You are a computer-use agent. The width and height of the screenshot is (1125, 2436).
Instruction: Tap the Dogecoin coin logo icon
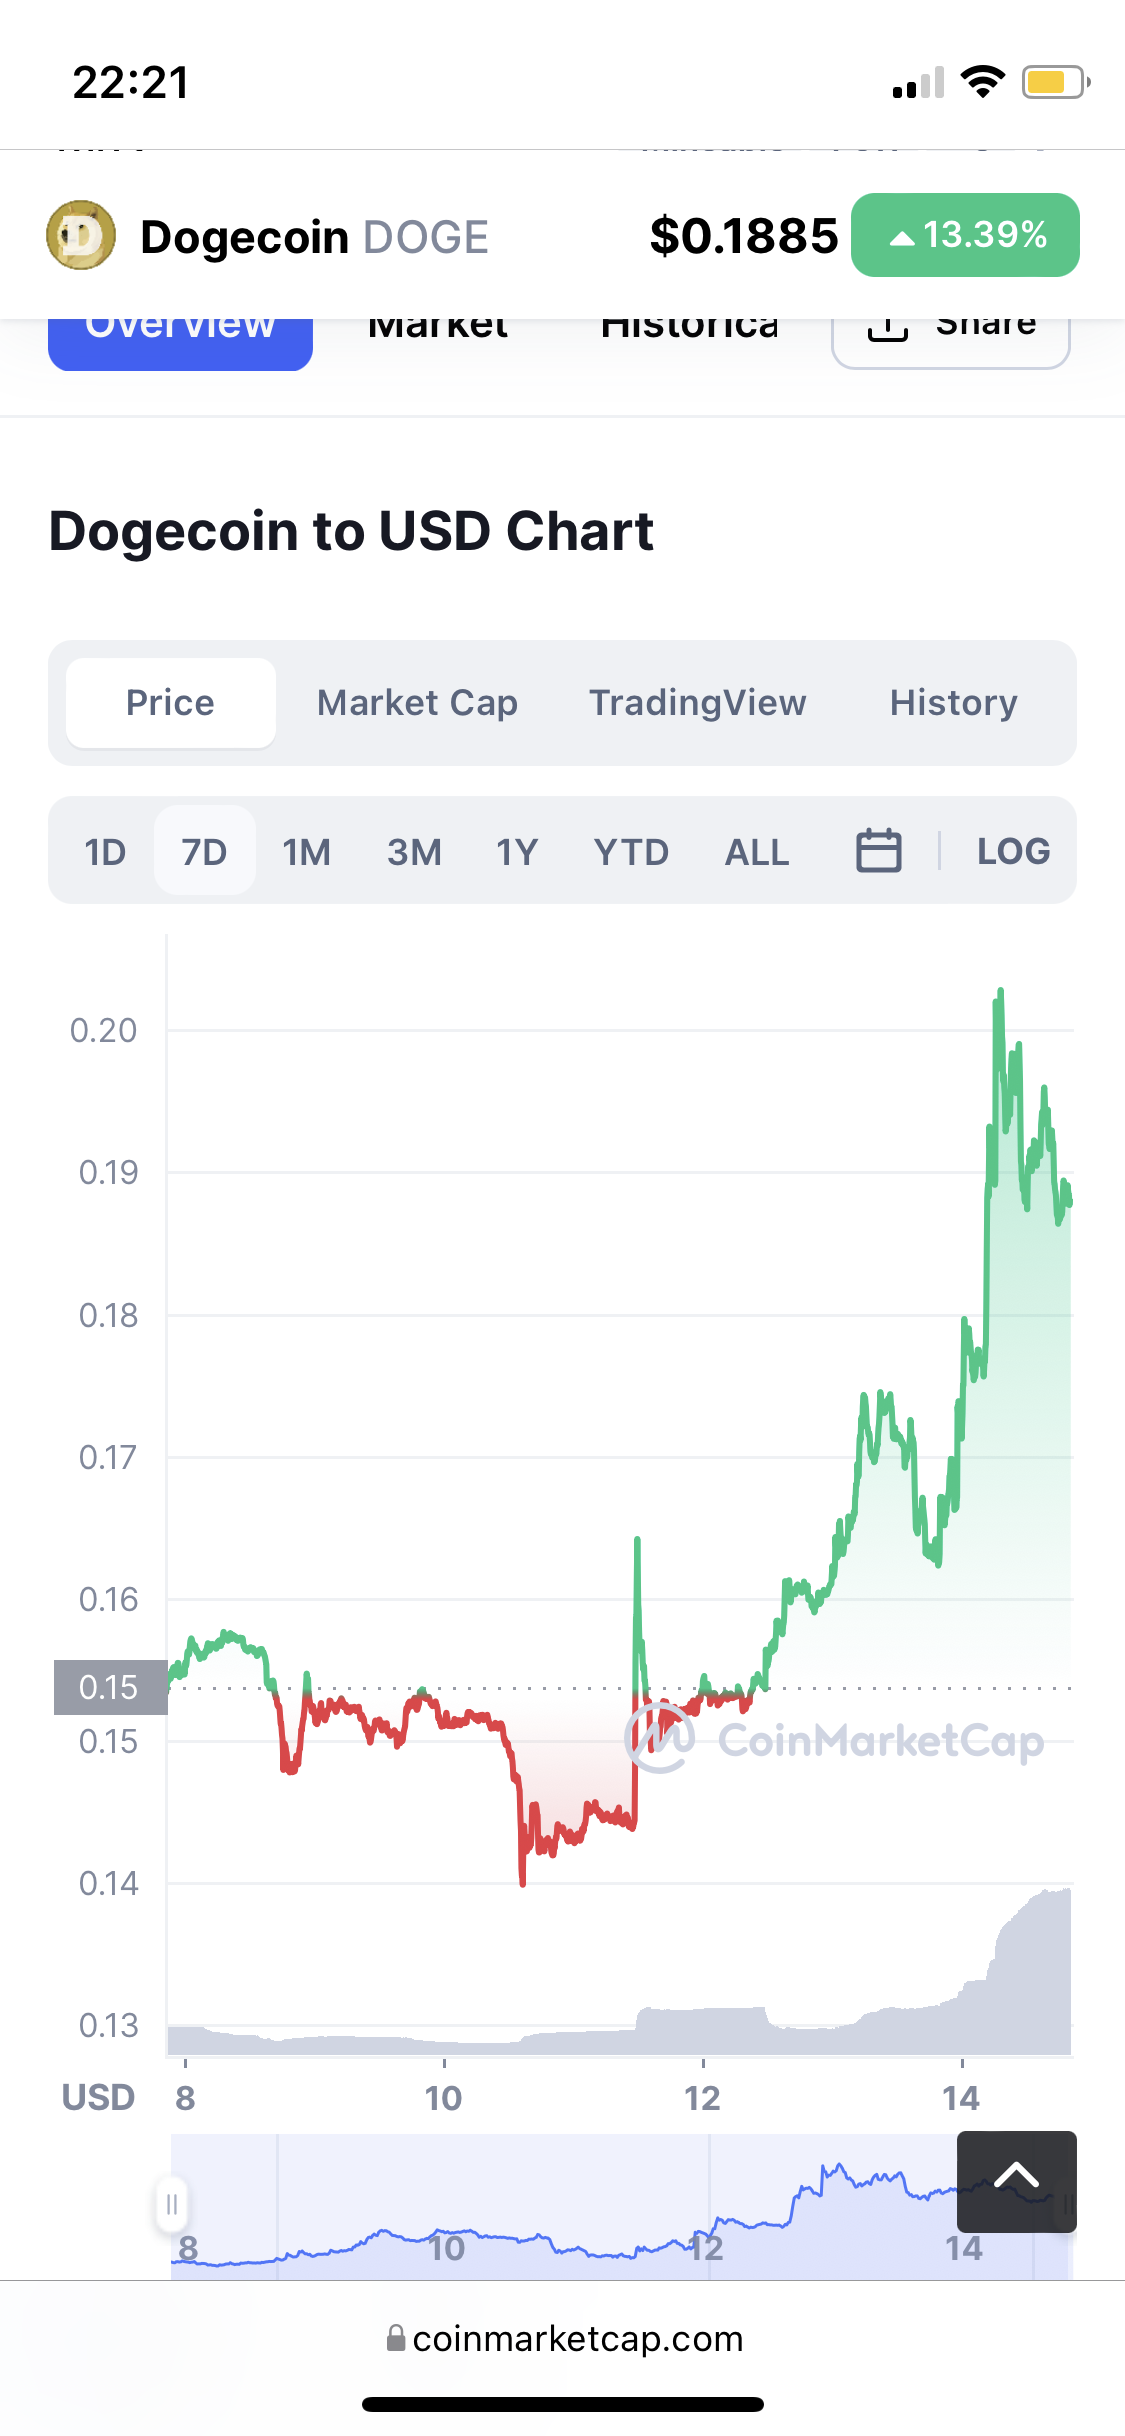(81, 236)
